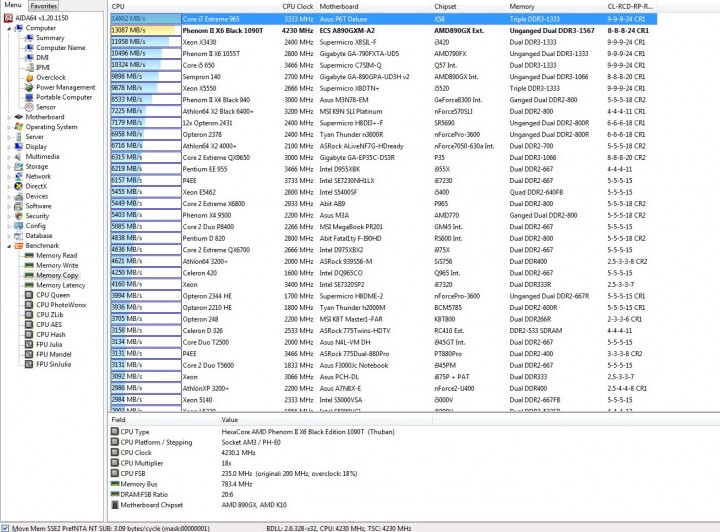Click the Operating System Windows icon
The width and height of the screenshot is (720, 532).
coord(19,127)
